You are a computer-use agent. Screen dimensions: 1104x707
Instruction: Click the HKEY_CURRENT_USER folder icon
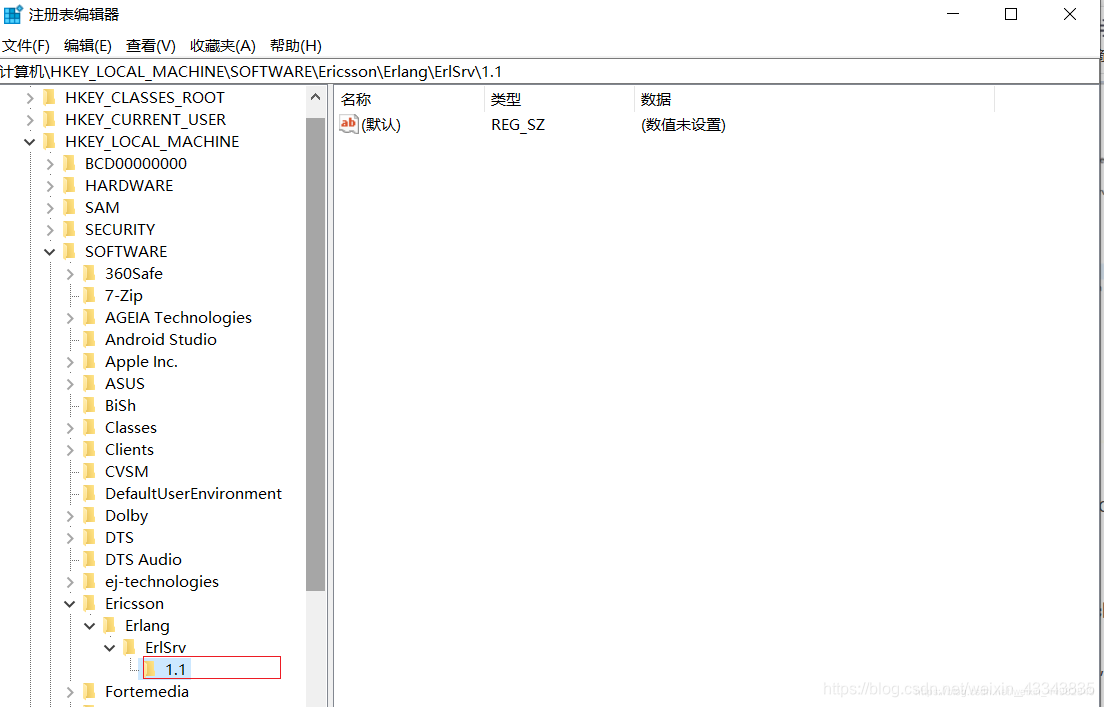[x=49, y=119]
